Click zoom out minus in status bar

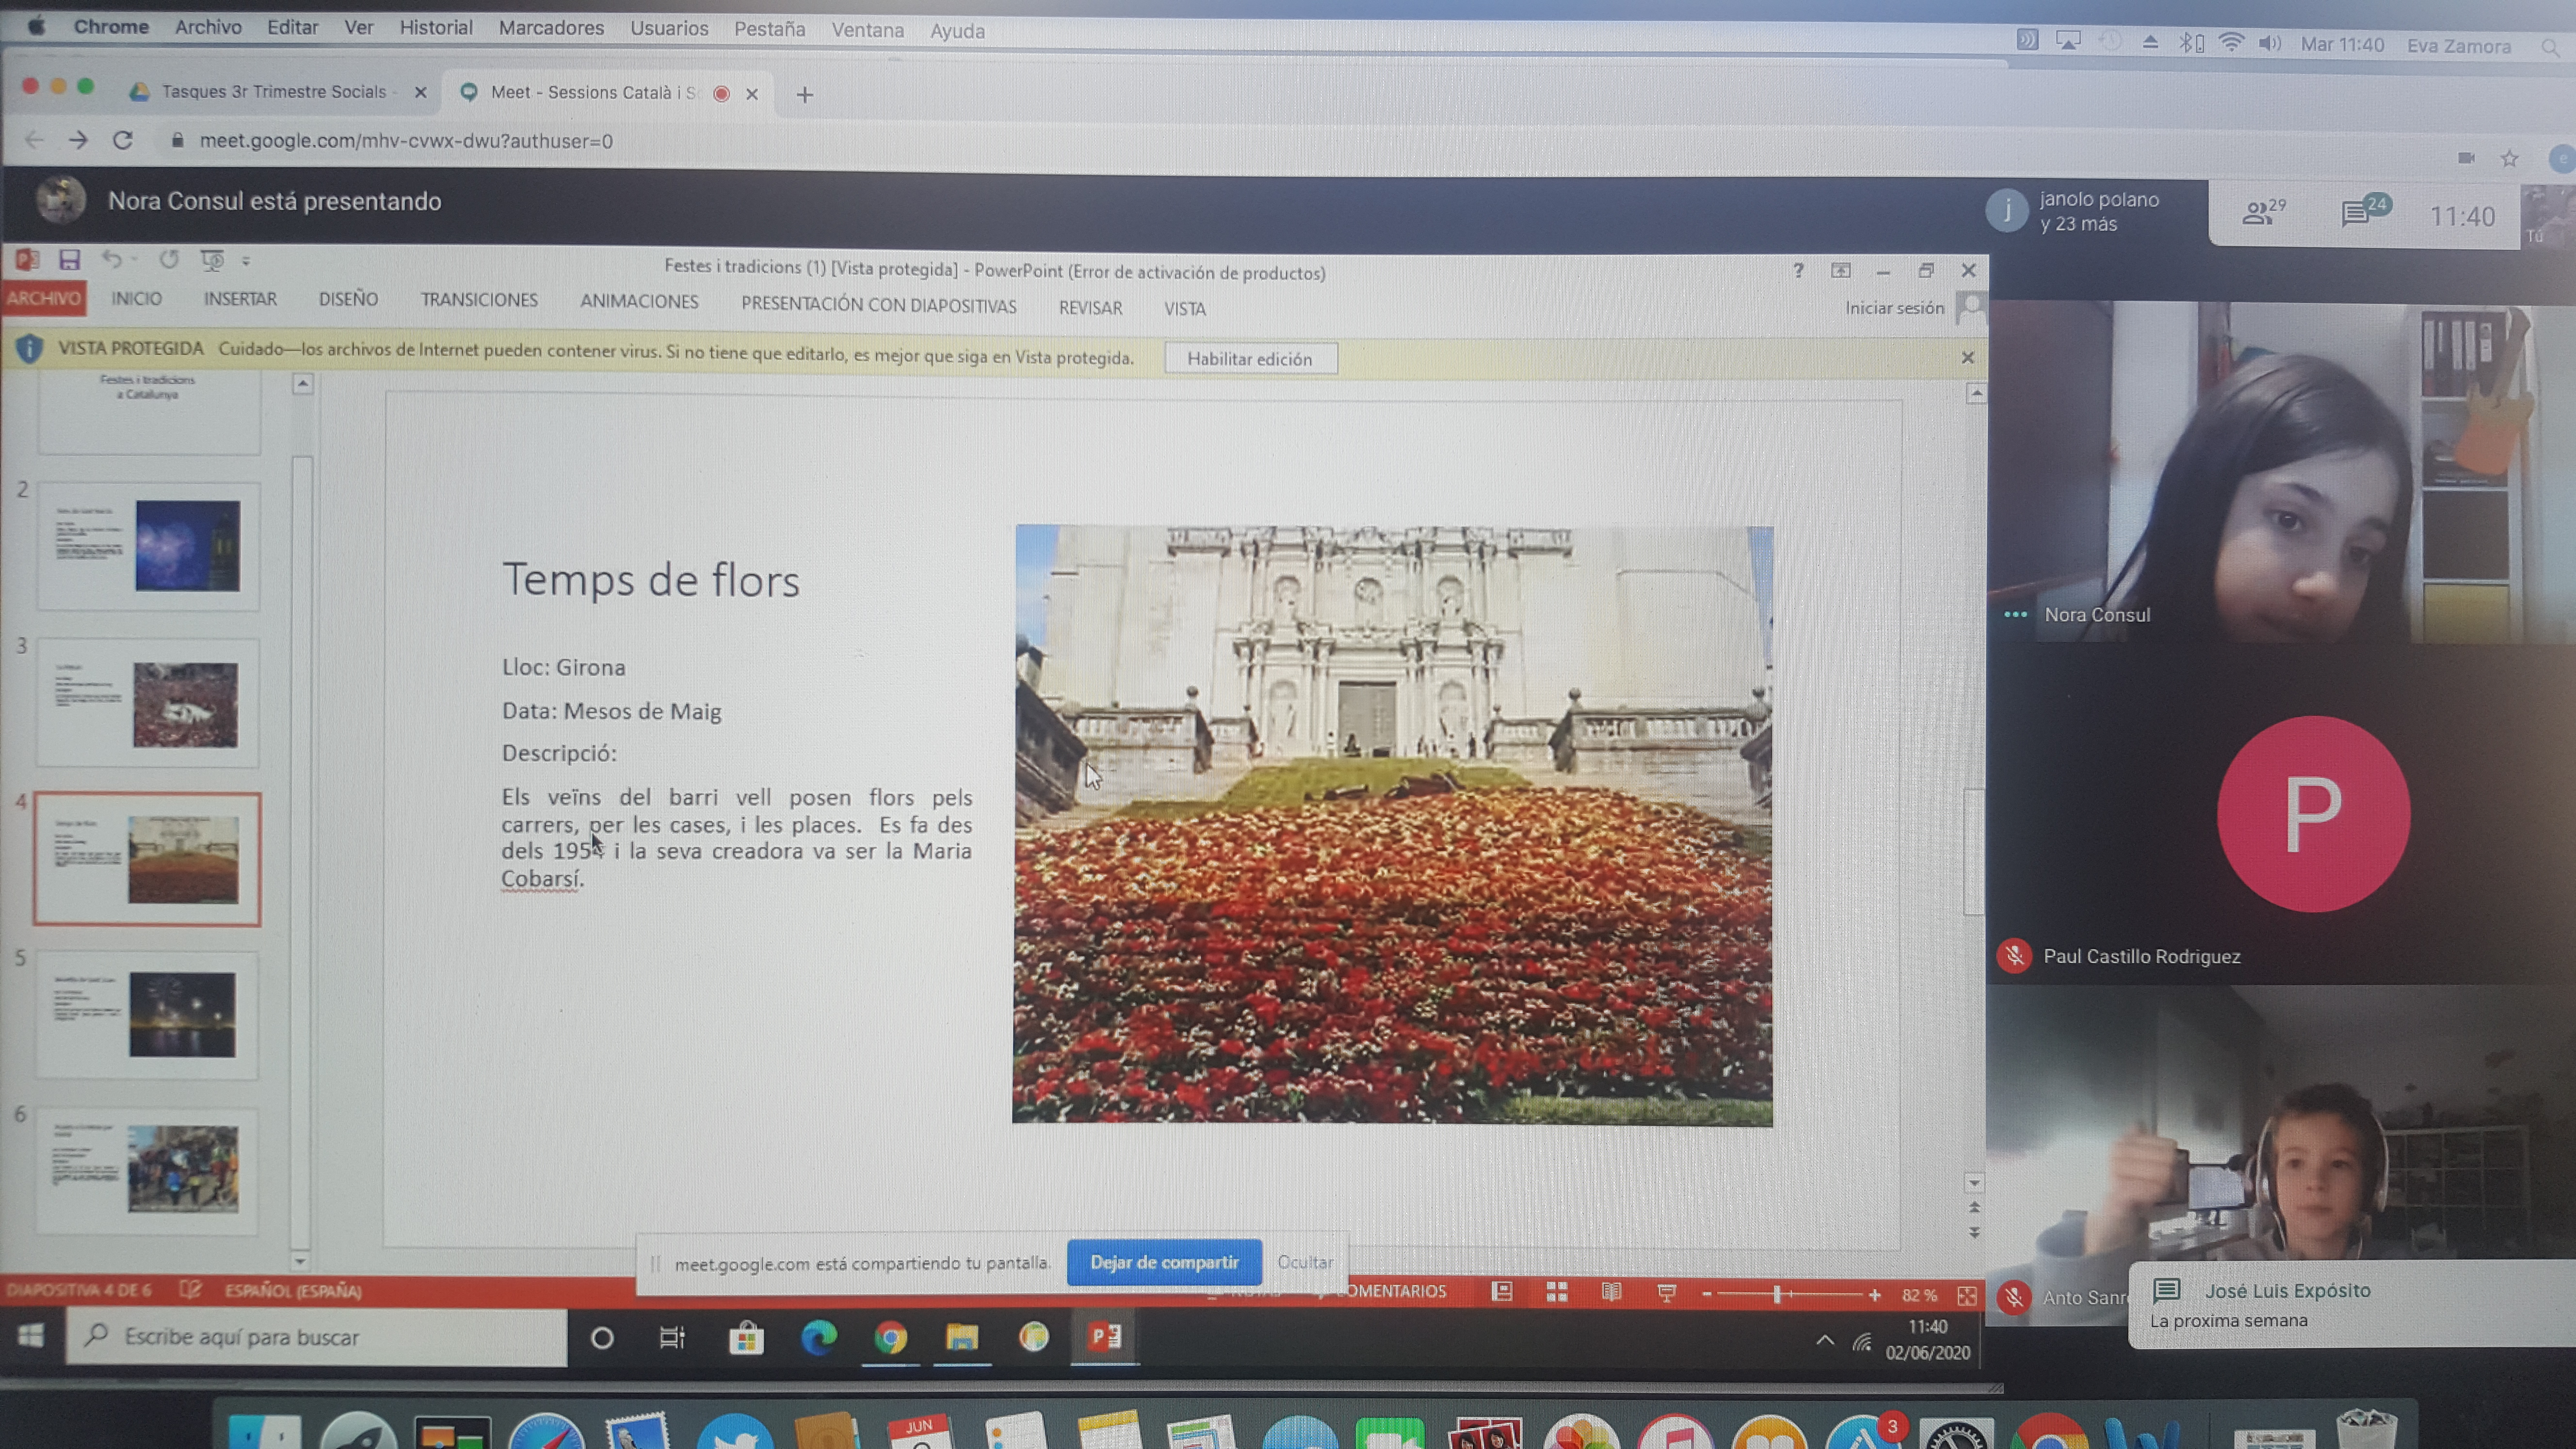pyautogui.click(x=1707, y=1294)
